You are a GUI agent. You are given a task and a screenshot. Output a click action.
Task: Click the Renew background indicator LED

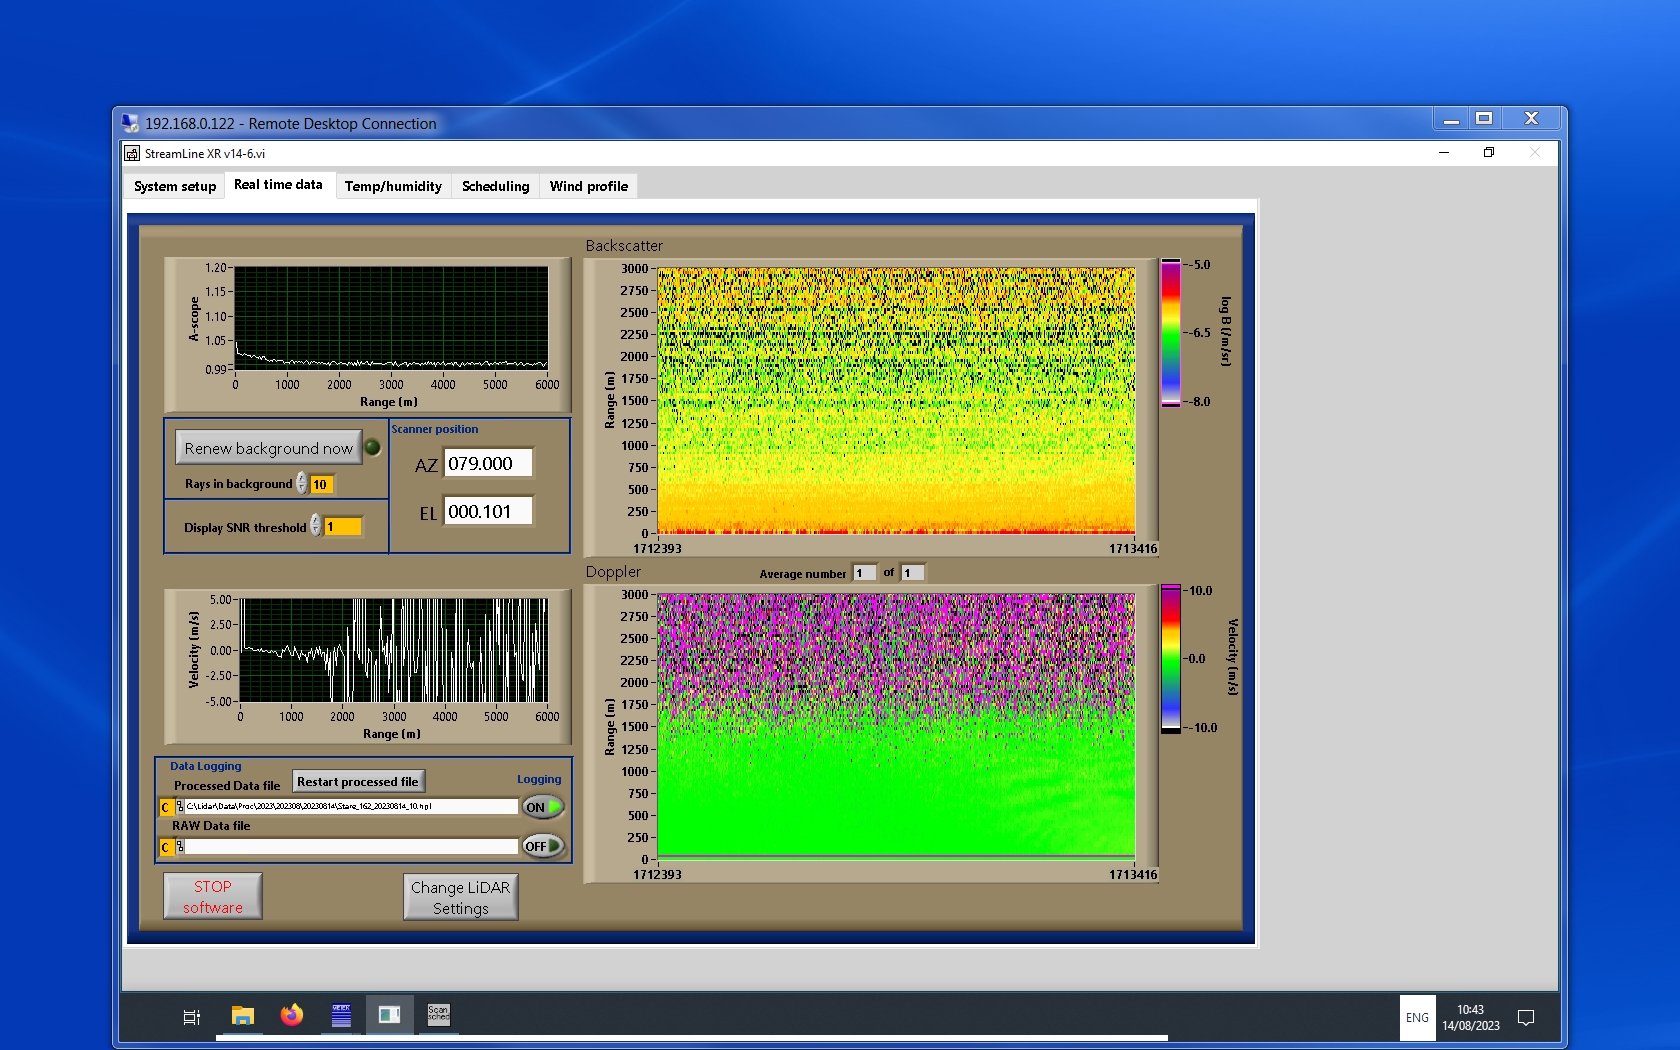[x=373, y=448]
